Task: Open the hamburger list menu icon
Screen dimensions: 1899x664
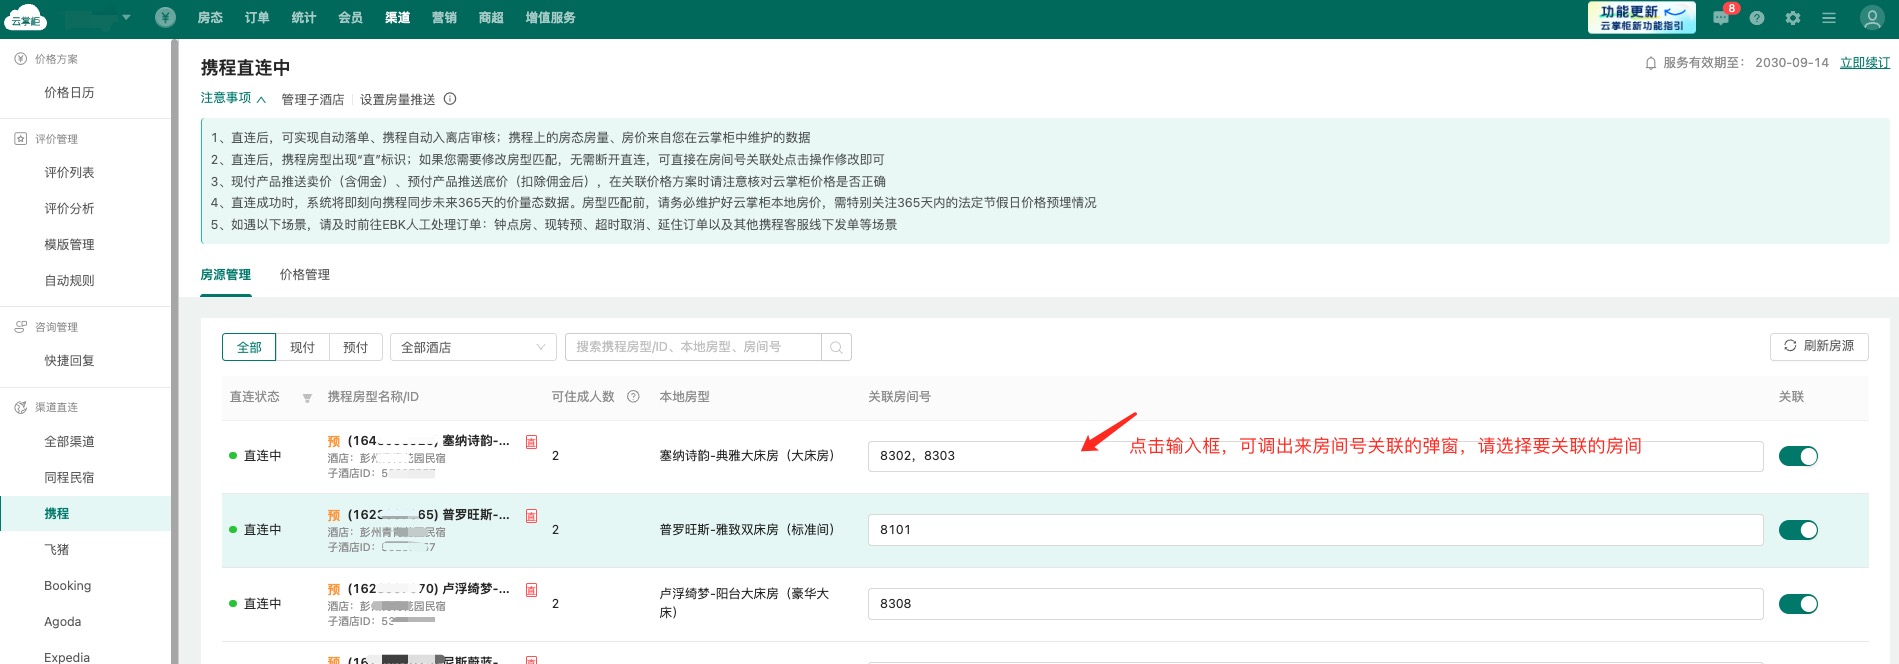Action: [1828, 18]
